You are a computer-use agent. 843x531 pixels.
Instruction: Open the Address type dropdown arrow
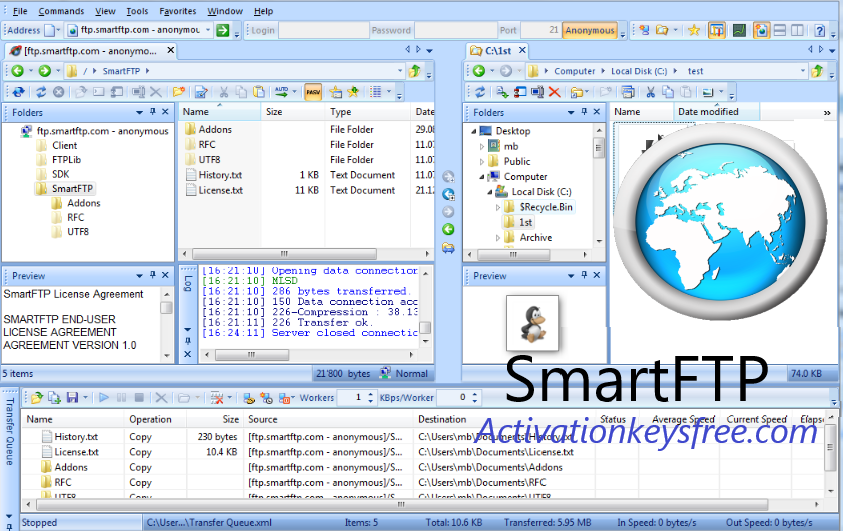58,30
